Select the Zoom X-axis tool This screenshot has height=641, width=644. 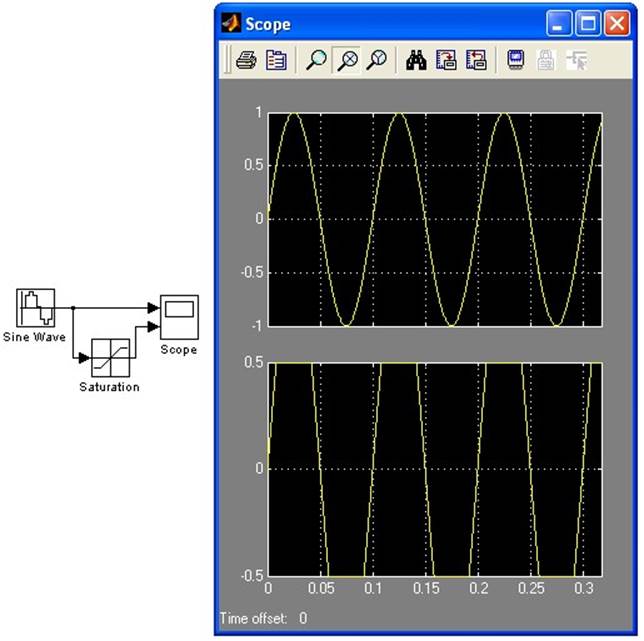point(347,60)
